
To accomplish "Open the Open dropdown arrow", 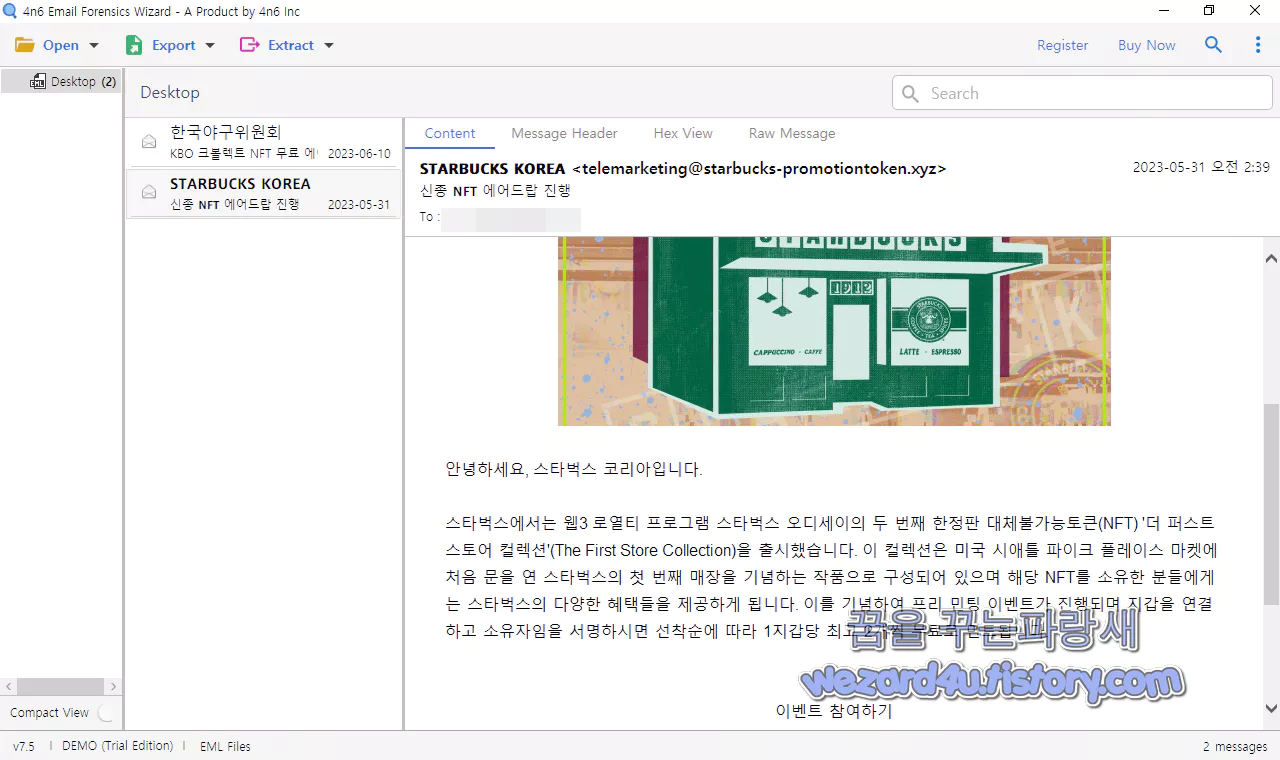I will coord(94,45).
